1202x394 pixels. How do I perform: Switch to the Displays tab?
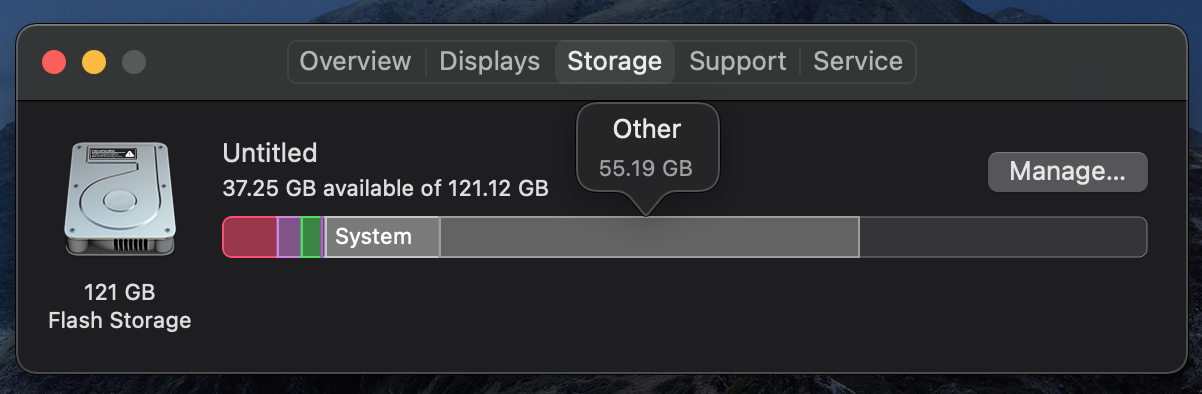click(x=490, y=61)
